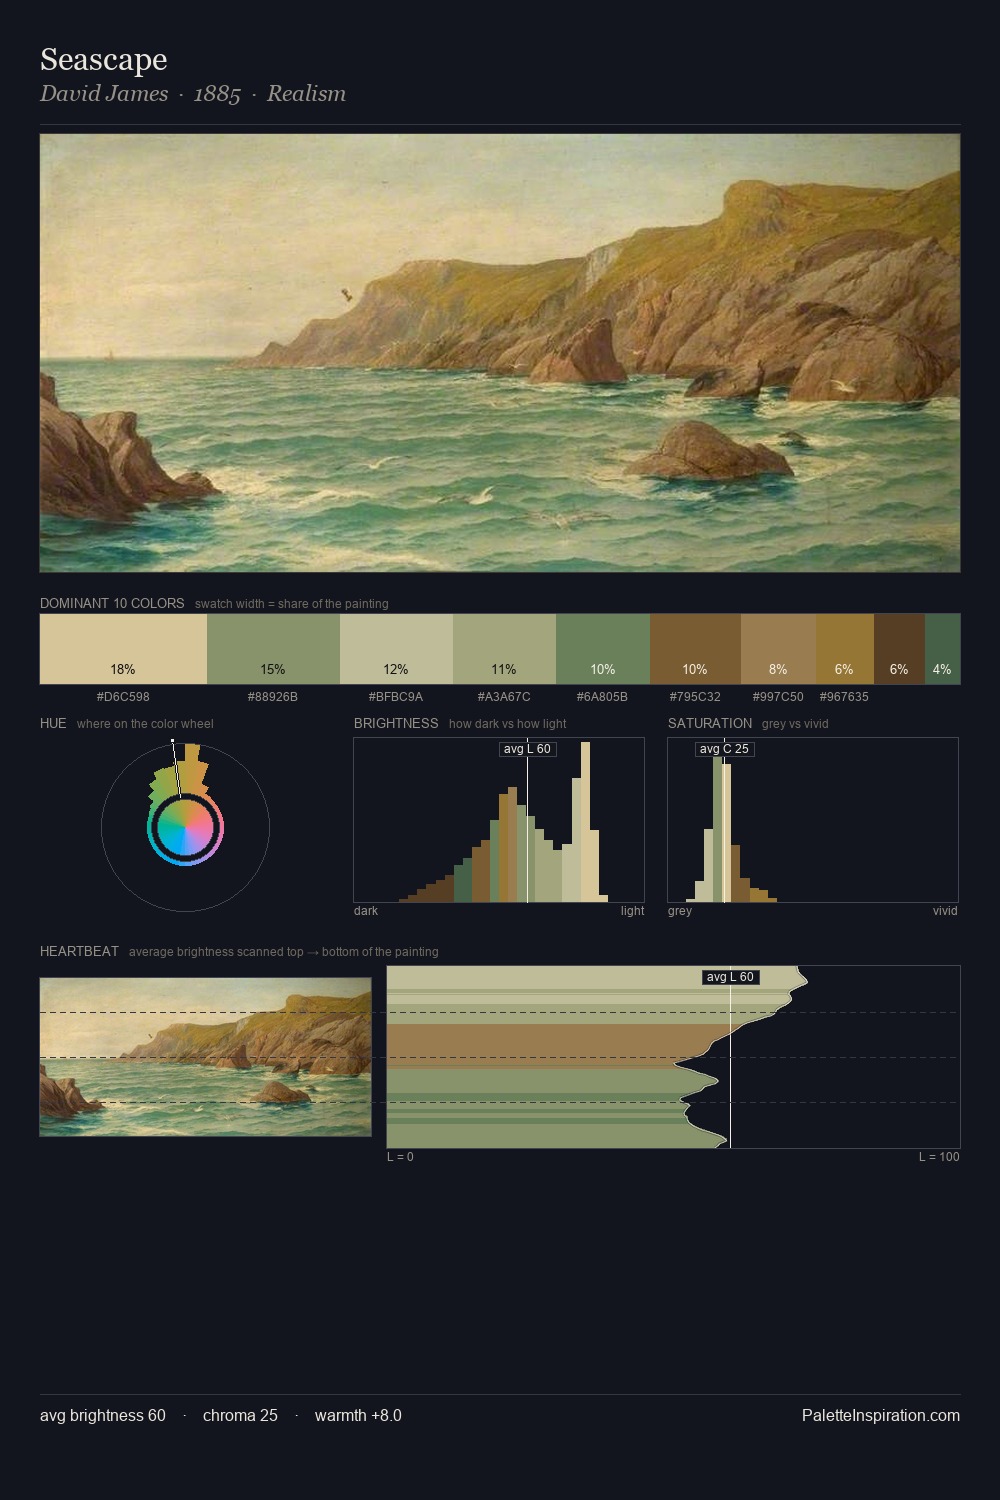
Task: Click 'chroma 25' in the footer
Action: tap(240, 1415)
